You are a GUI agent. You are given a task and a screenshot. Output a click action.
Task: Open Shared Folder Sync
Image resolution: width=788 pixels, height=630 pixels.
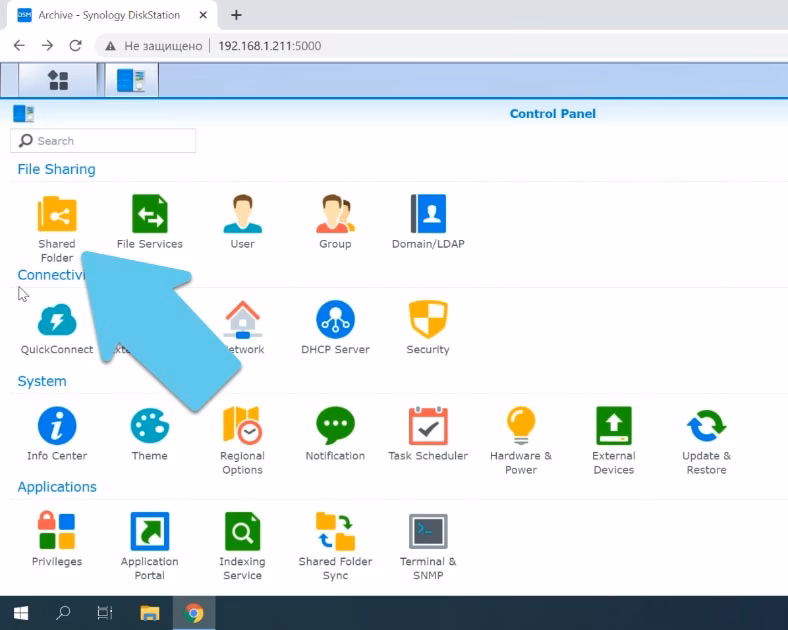point(335,533)
